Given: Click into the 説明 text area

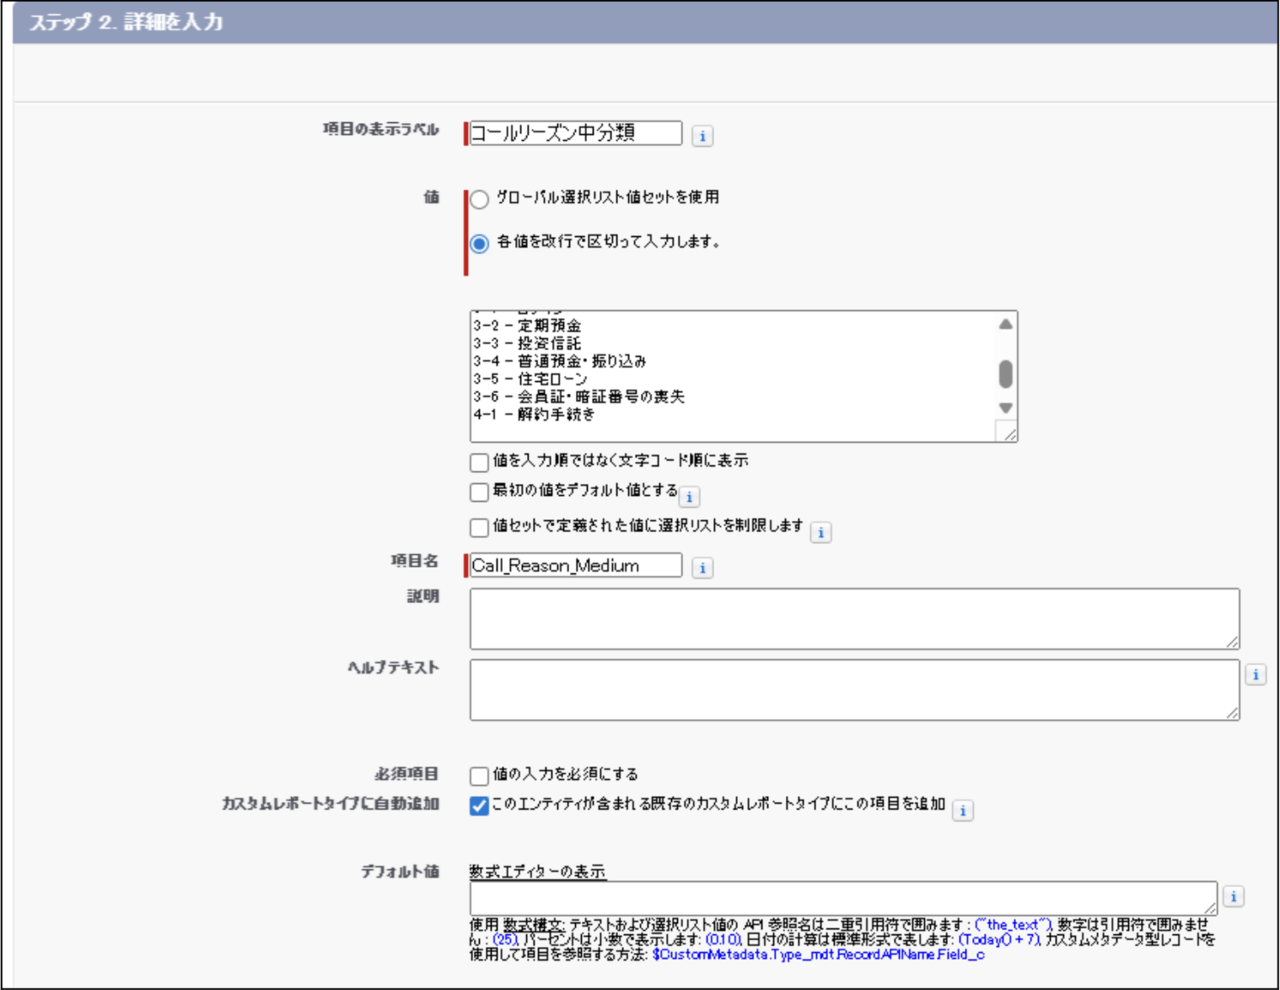Looking at the screenshot, I should pyautogui.click(x=854, y=619).
